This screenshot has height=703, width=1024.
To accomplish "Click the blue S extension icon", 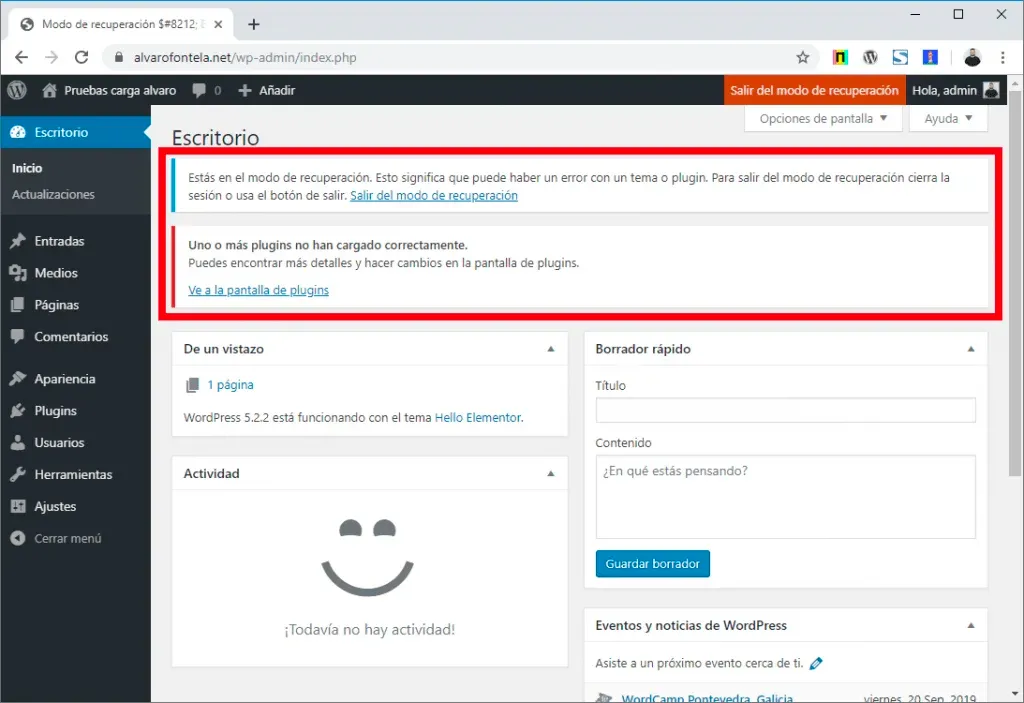I will coord(900,57).
